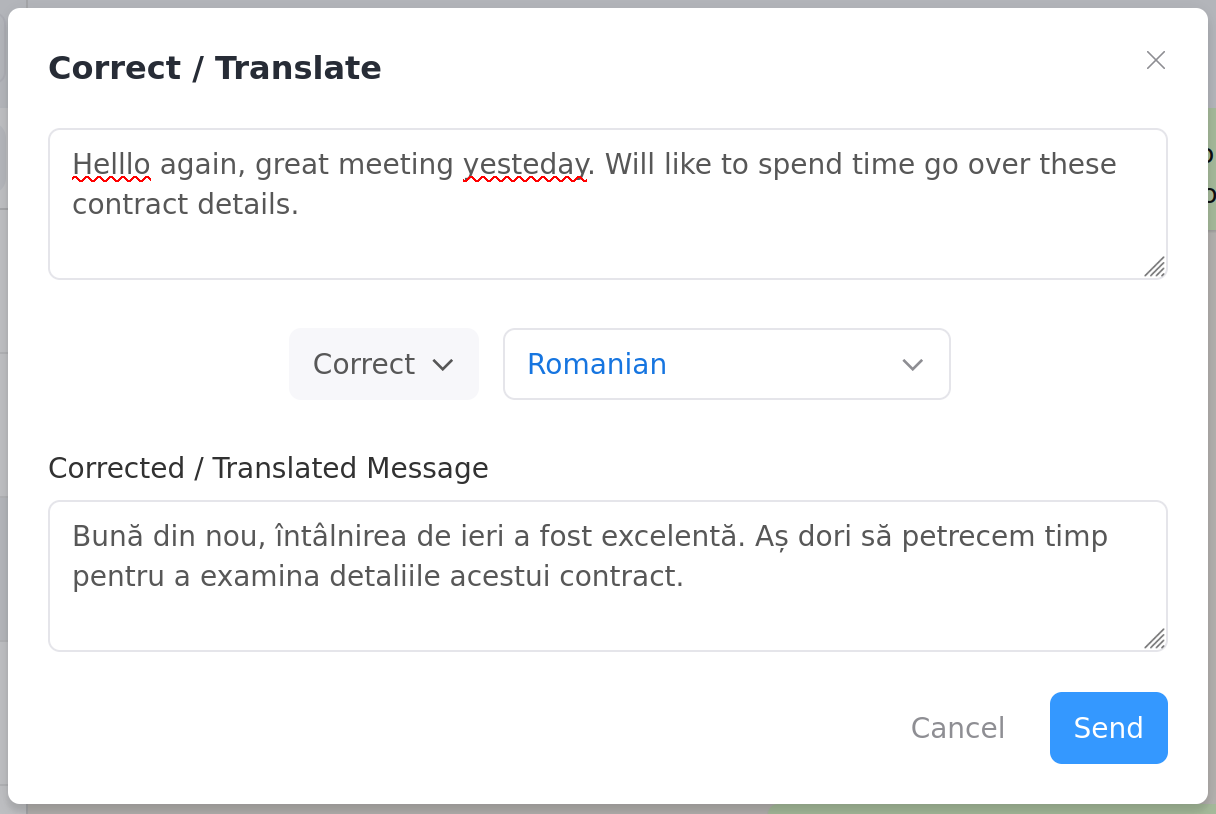
Task: Click the resize grip of original message box
Action: [x=1155, y=267]
